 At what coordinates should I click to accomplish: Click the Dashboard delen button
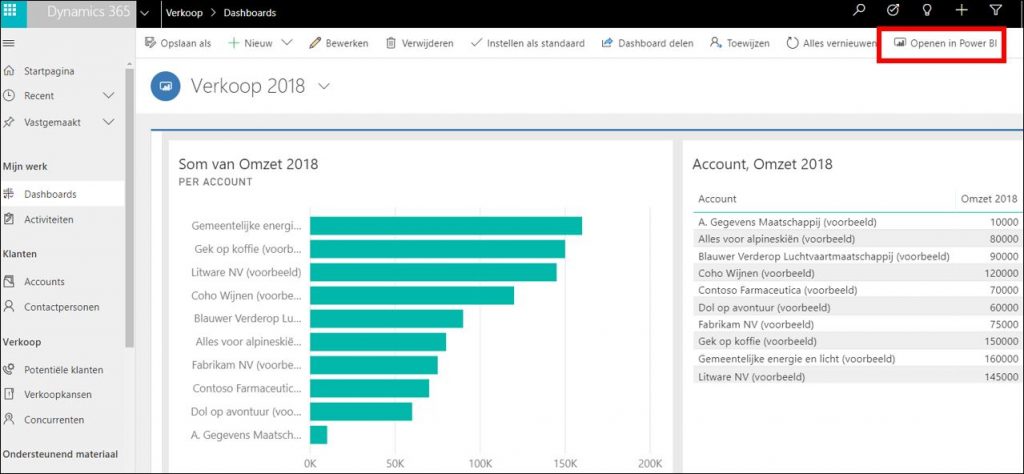click(x=648, y=43)
